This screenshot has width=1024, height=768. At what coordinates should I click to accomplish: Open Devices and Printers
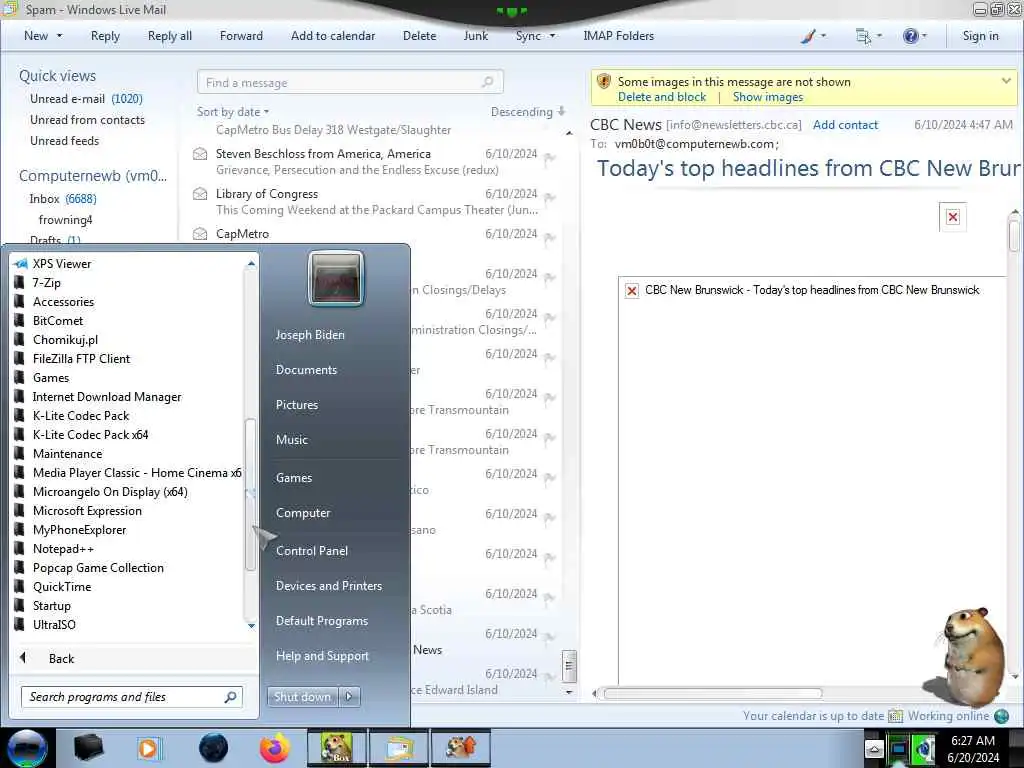point(328,586)
